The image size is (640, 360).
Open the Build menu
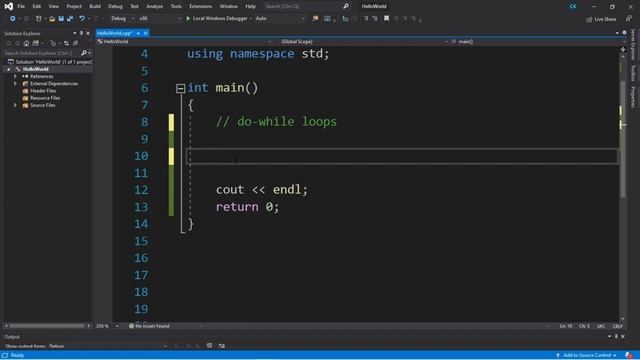pyautogui.click(x=95, y=6)
